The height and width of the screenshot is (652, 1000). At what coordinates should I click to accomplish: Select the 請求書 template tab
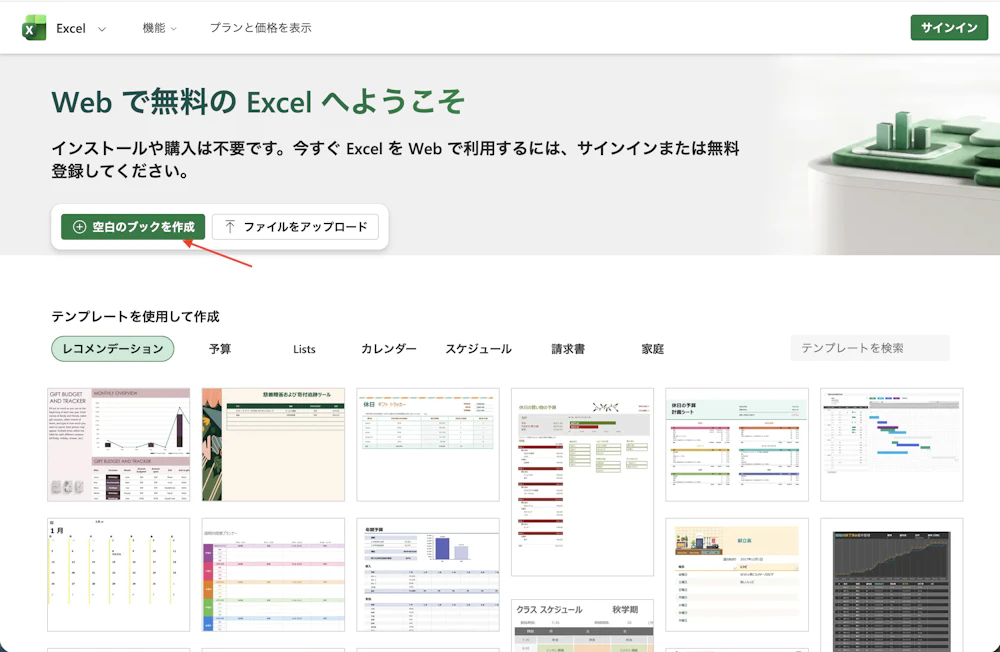568,349
